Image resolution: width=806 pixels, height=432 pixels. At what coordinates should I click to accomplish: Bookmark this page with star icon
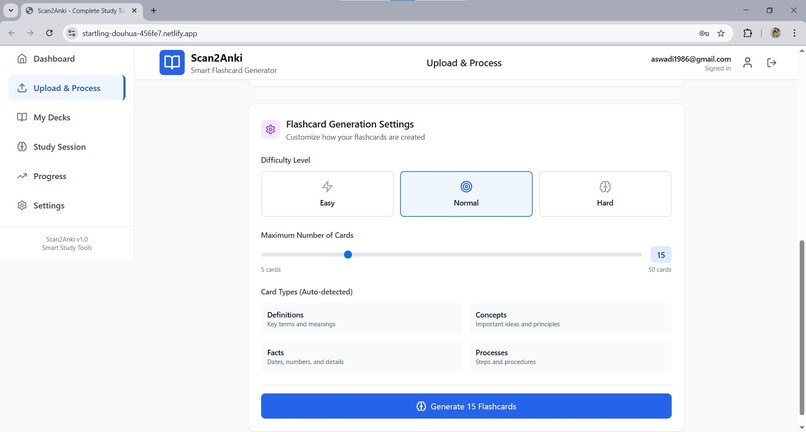tap(721, 33)
